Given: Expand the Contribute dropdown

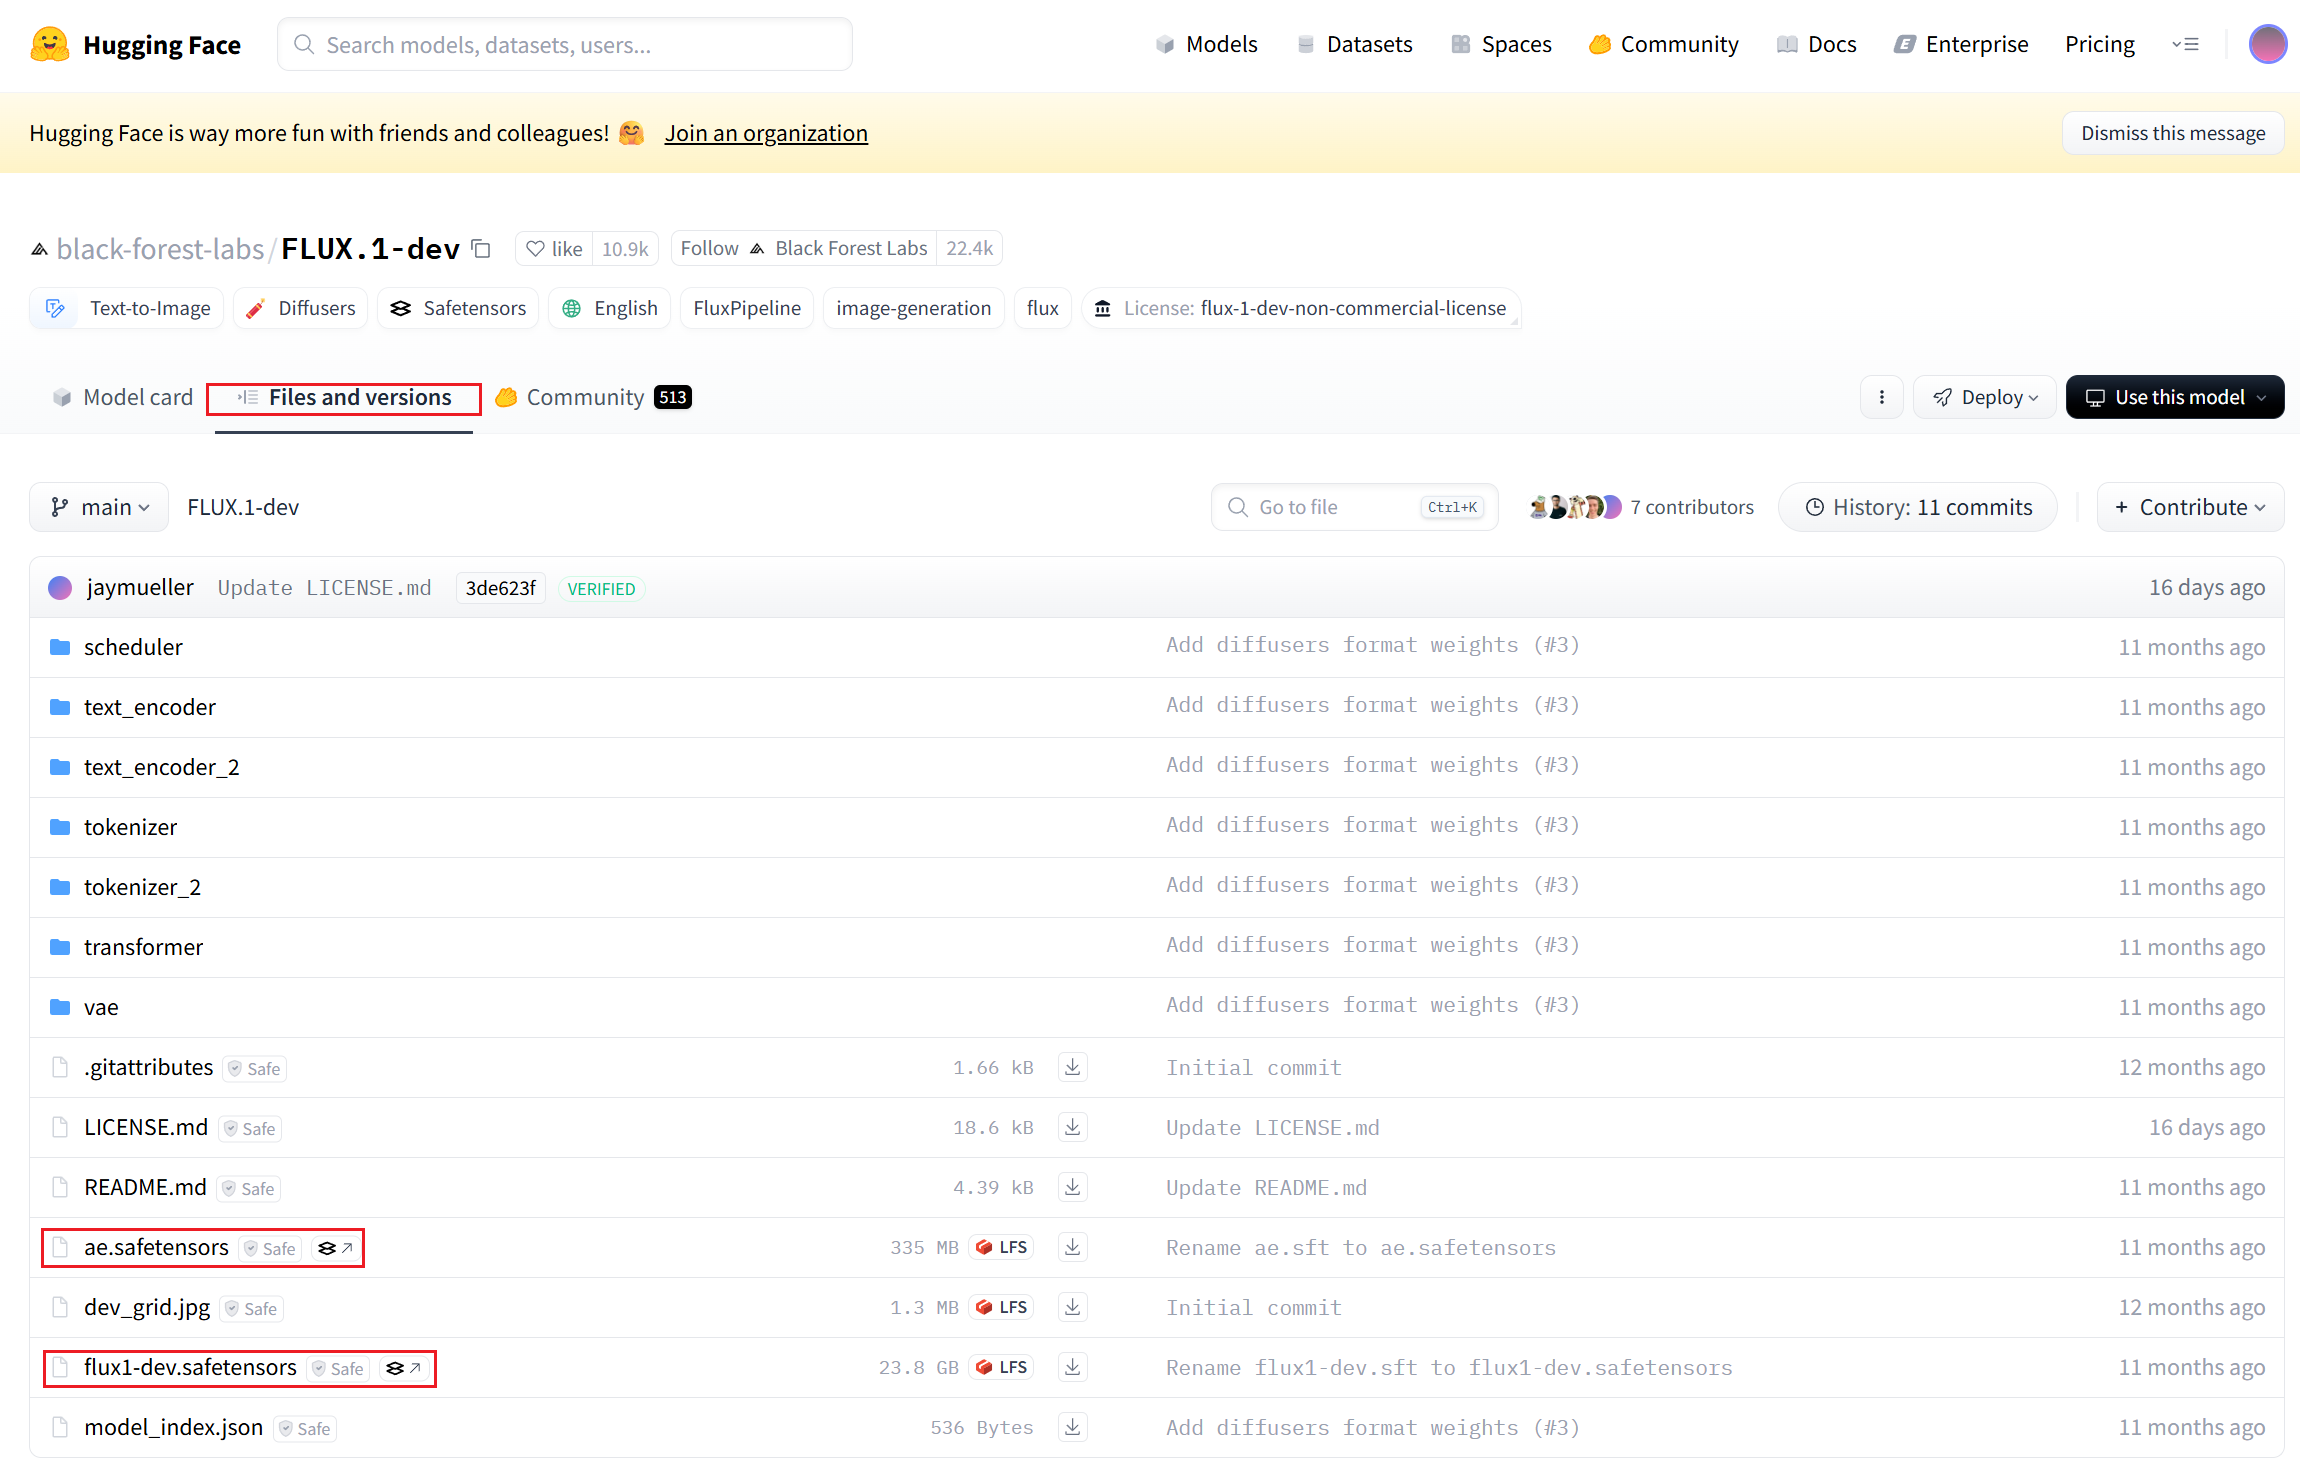Looking at the screenshot, I should click(2190, 507).
